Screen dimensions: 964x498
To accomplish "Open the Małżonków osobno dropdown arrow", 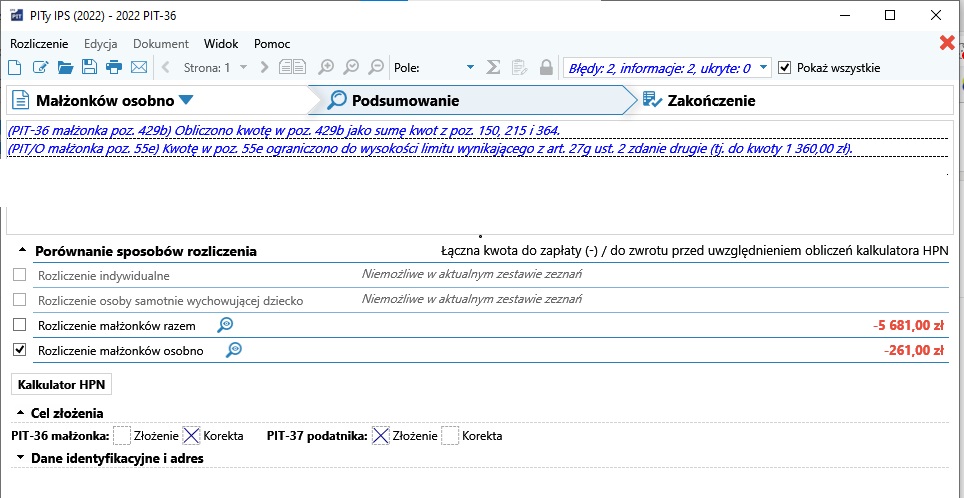I will click(x=186, y=100).
